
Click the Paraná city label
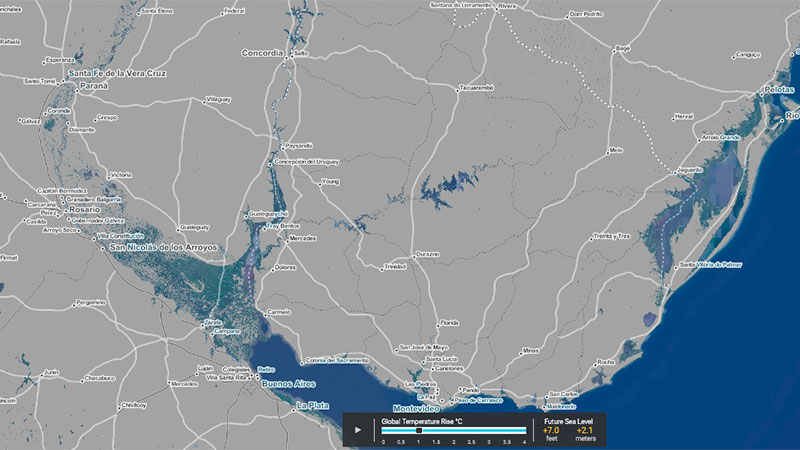(87, 86)
